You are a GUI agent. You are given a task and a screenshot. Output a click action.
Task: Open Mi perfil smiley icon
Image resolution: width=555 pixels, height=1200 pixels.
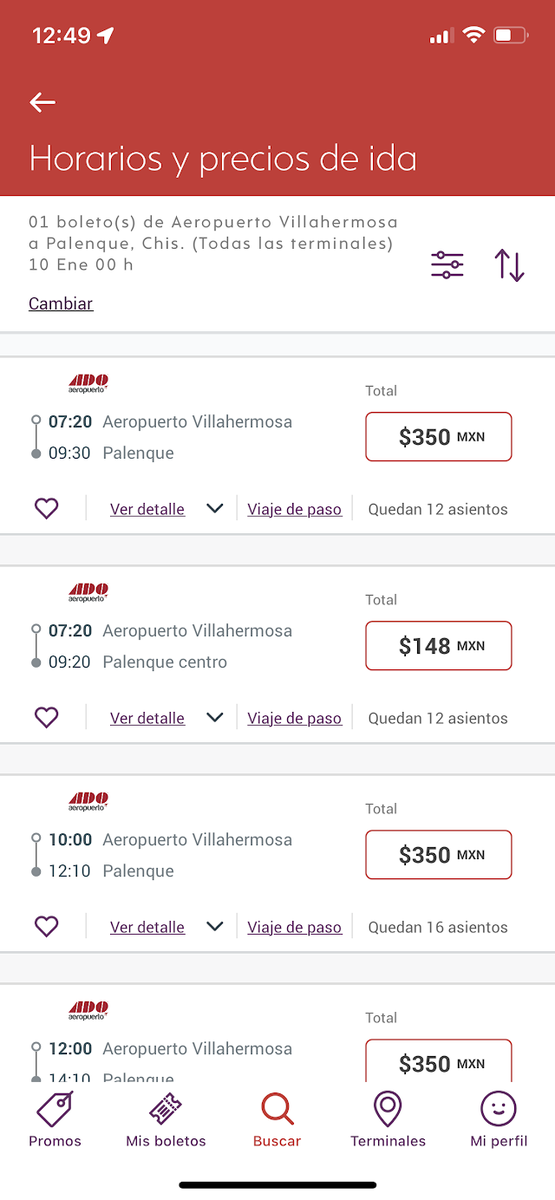pyautogui.click(x=499, y=1109)
